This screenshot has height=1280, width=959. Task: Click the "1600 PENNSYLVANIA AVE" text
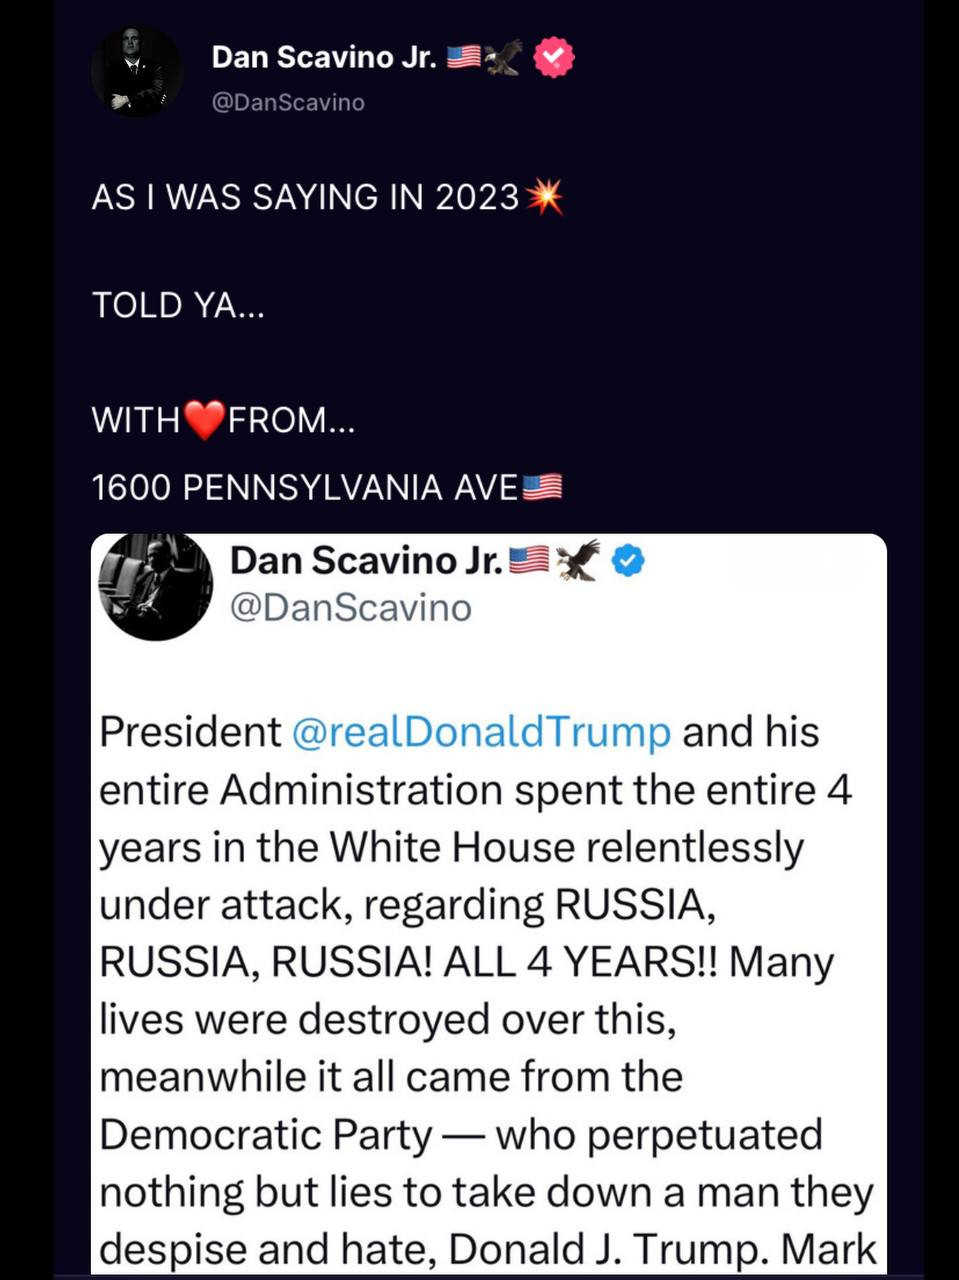tap(305, 487)
